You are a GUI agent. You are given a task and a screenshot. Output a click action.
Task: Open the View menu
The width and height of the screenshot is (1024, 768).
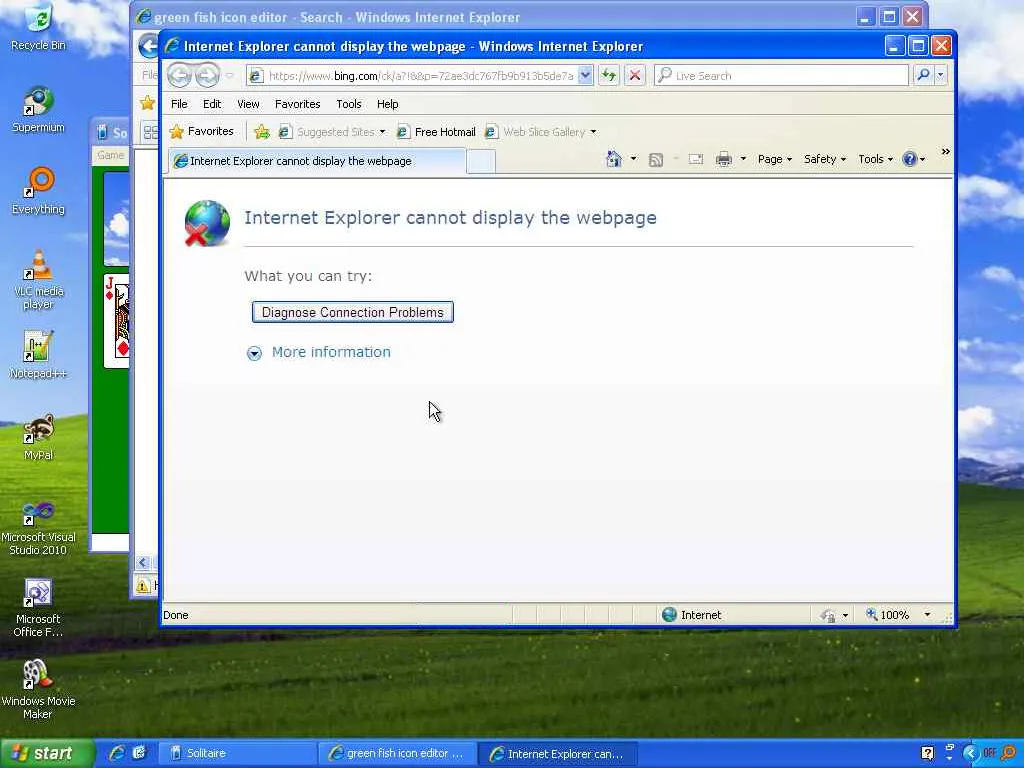[248, 104]
